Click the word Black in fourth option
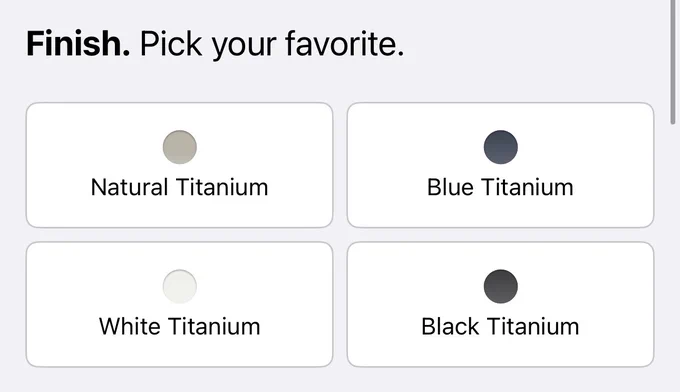The height and width of the screenshot is (392, 680). point(450,327)
